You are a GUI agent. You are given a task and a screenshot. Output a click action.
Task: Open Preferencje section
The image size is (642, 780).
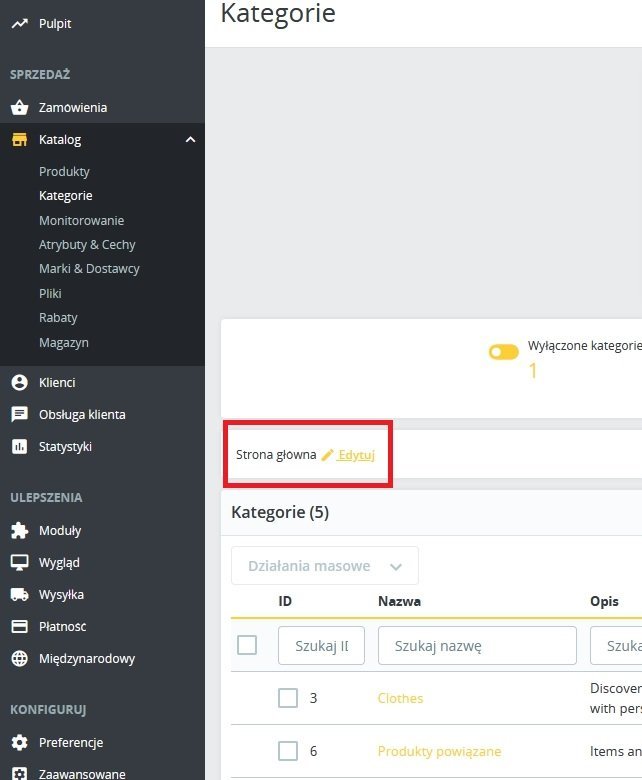pos(71,743)
